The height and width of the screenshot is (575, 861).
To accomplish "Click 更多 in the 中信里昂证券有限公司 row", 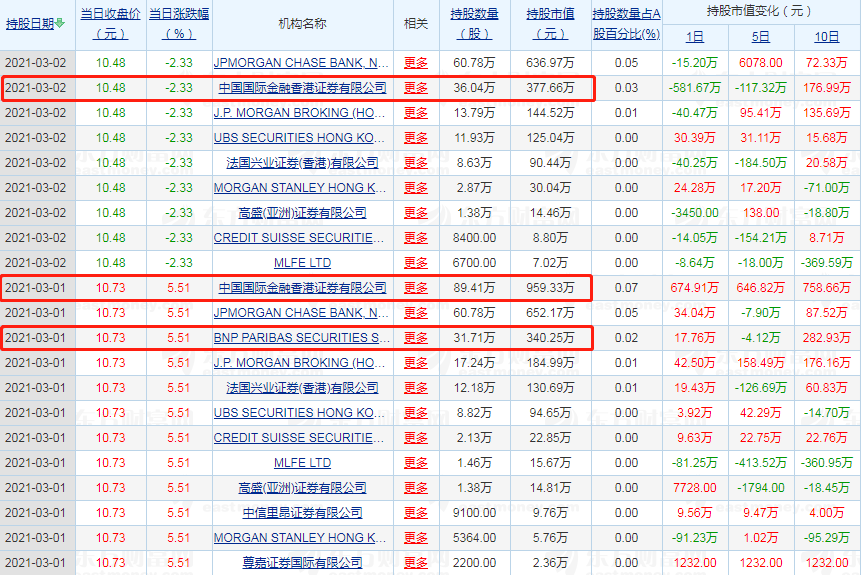I will coord(416,512).
